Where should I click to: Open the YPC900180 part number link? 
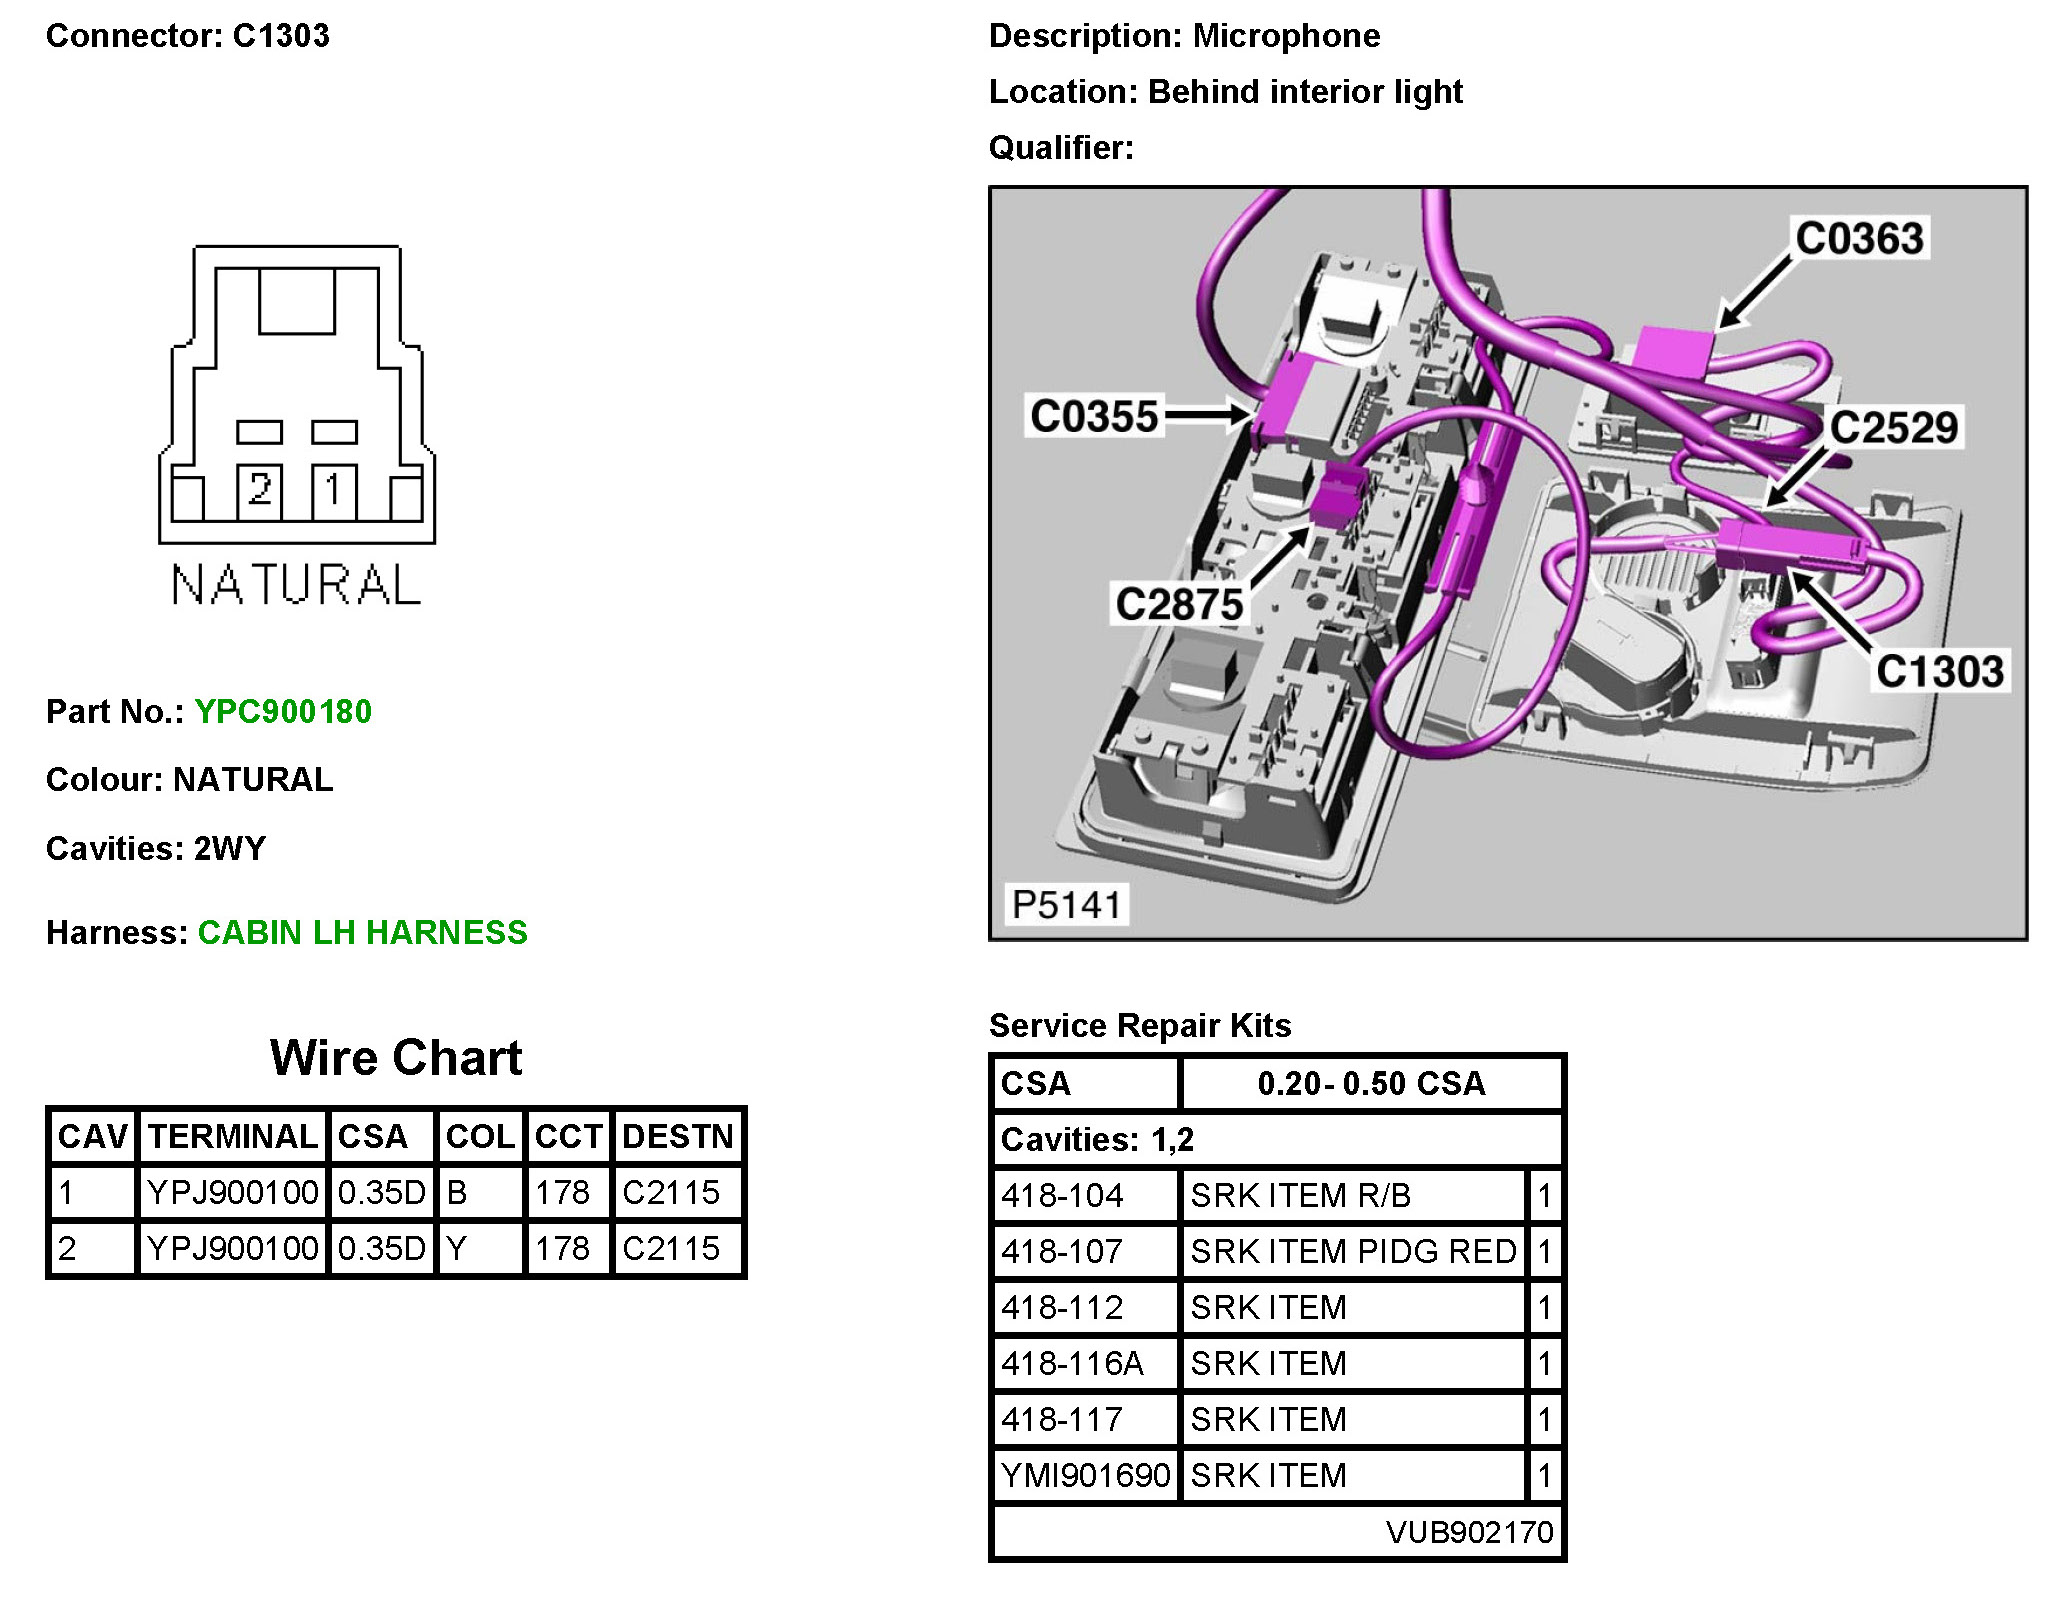(283, 711)
